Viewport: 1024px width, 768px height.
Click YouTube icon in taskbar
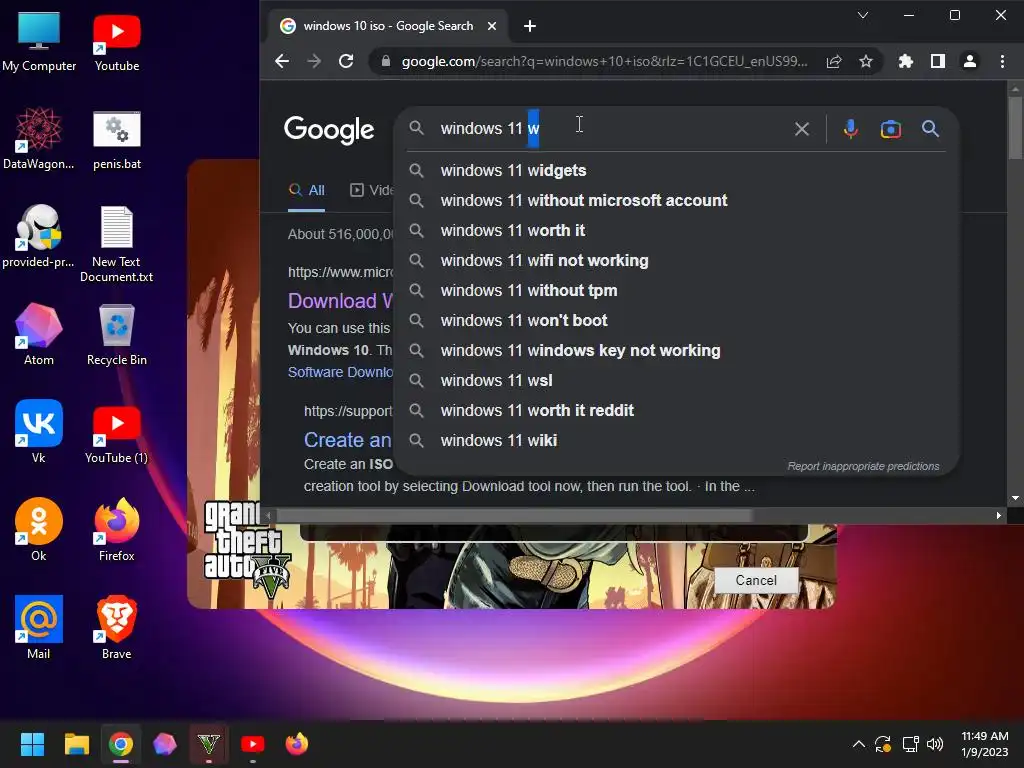pyautogui.click(x=253, y=744)
